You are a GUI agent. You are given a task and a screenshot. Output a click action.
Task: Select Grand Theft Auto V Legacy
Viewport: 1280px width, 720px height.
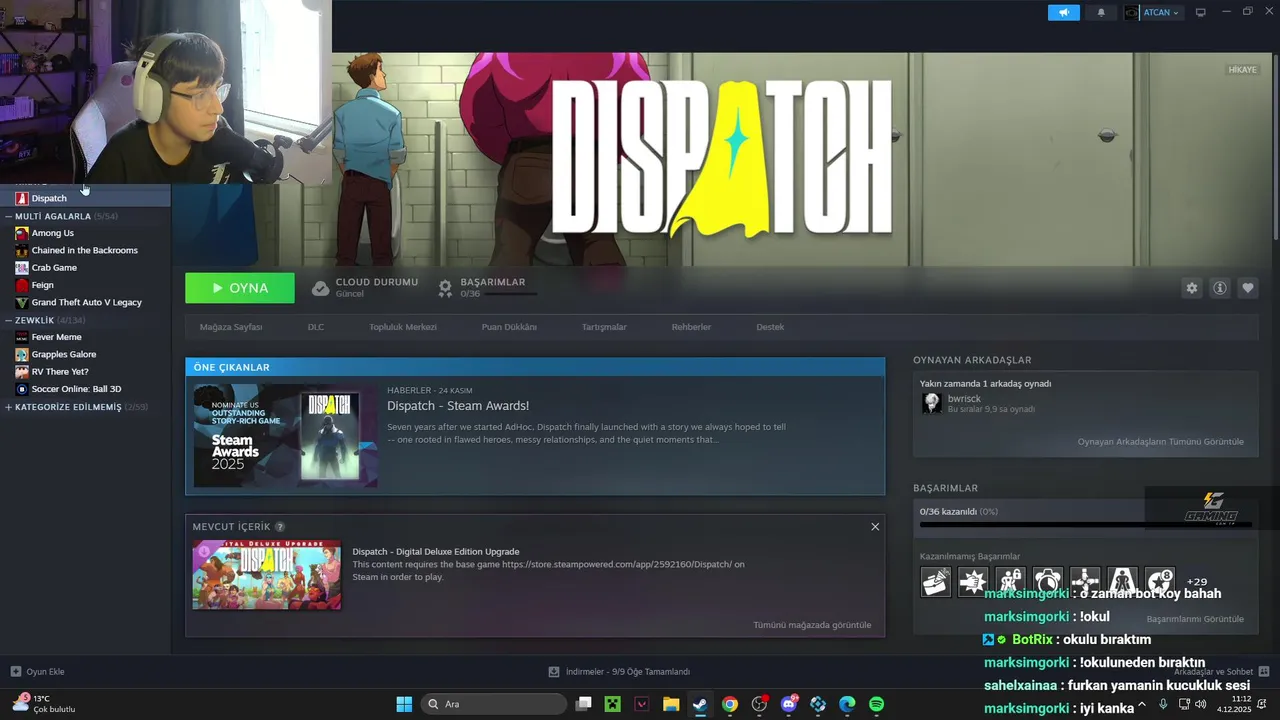[x=85, y=302]
